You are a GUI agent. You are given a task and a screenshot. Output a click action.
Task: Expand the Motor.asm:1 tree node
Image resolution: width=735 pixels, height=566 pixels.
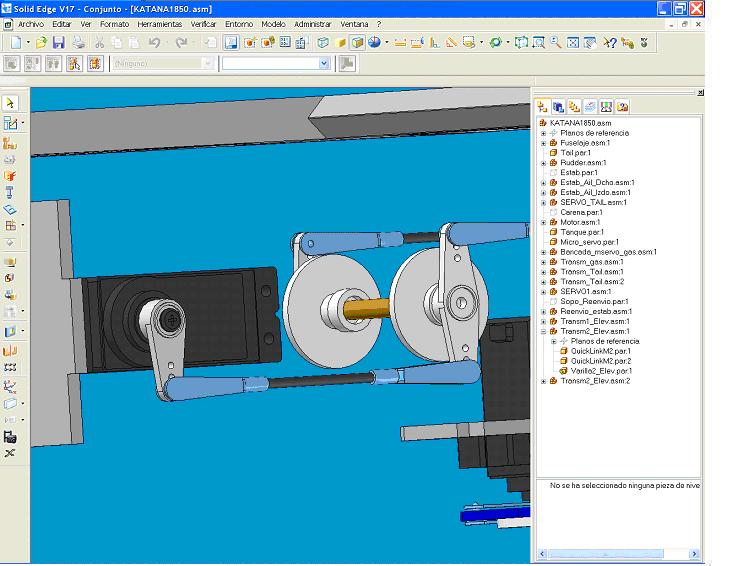click(544, 222)
